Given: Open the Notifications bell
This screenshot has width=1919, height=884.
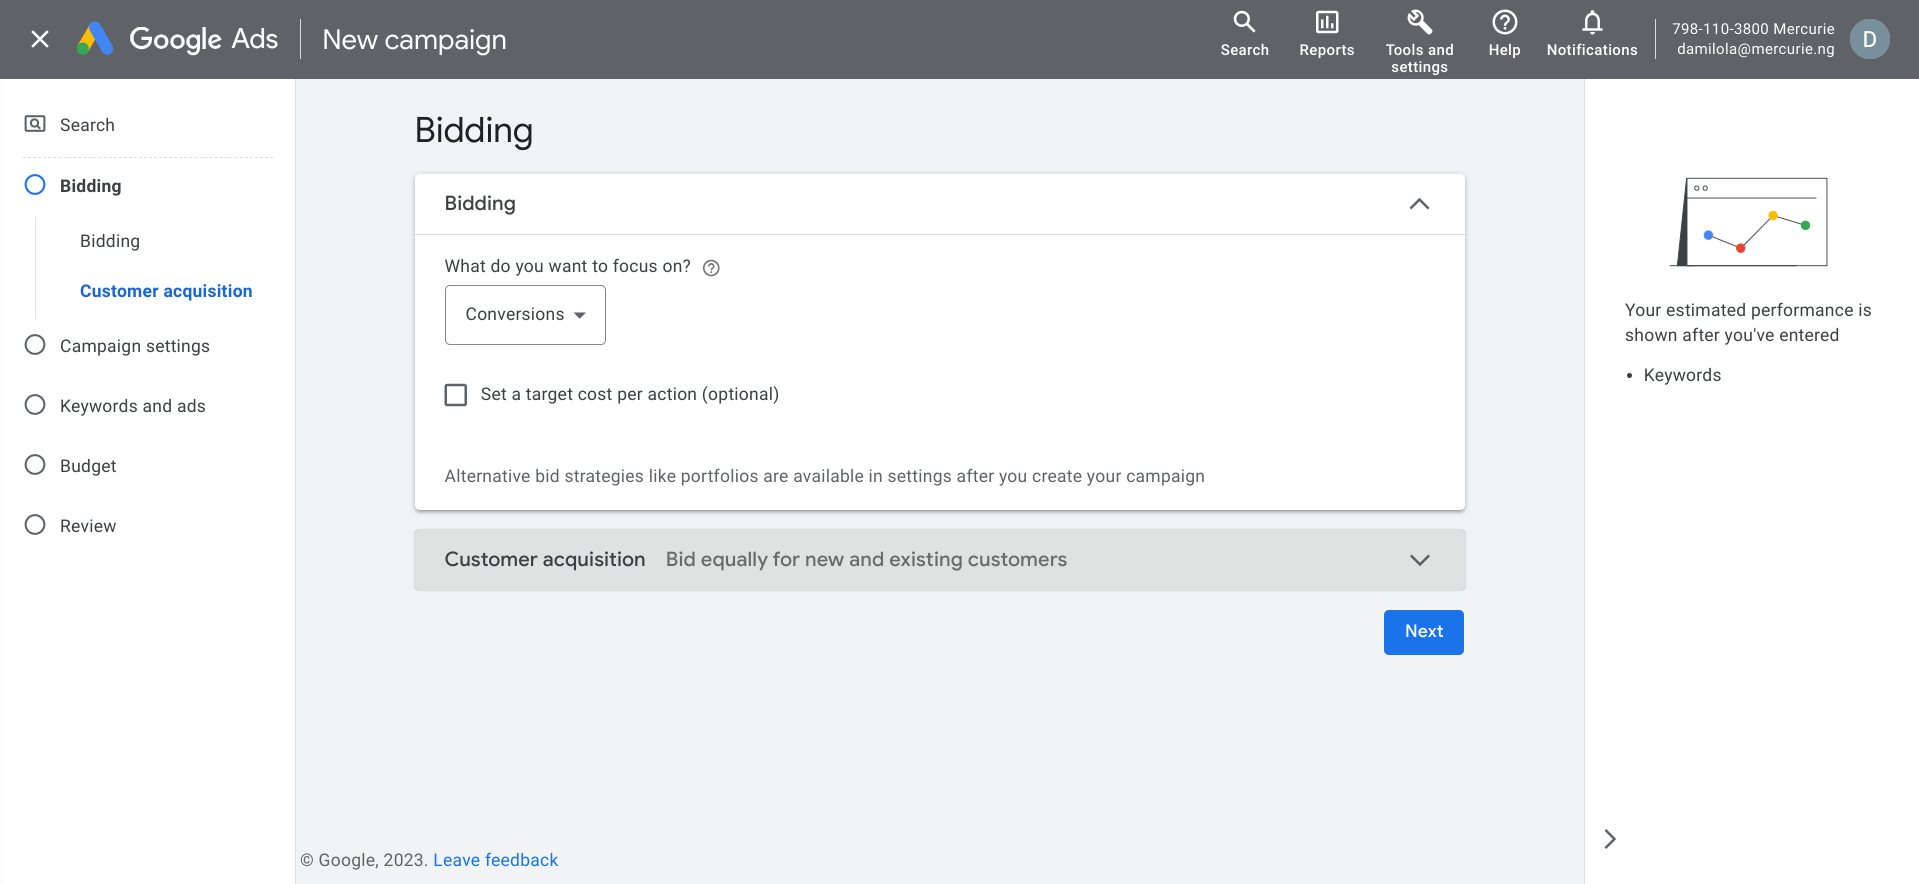Looking at the screenshot, I should [x=1592, y=22].
